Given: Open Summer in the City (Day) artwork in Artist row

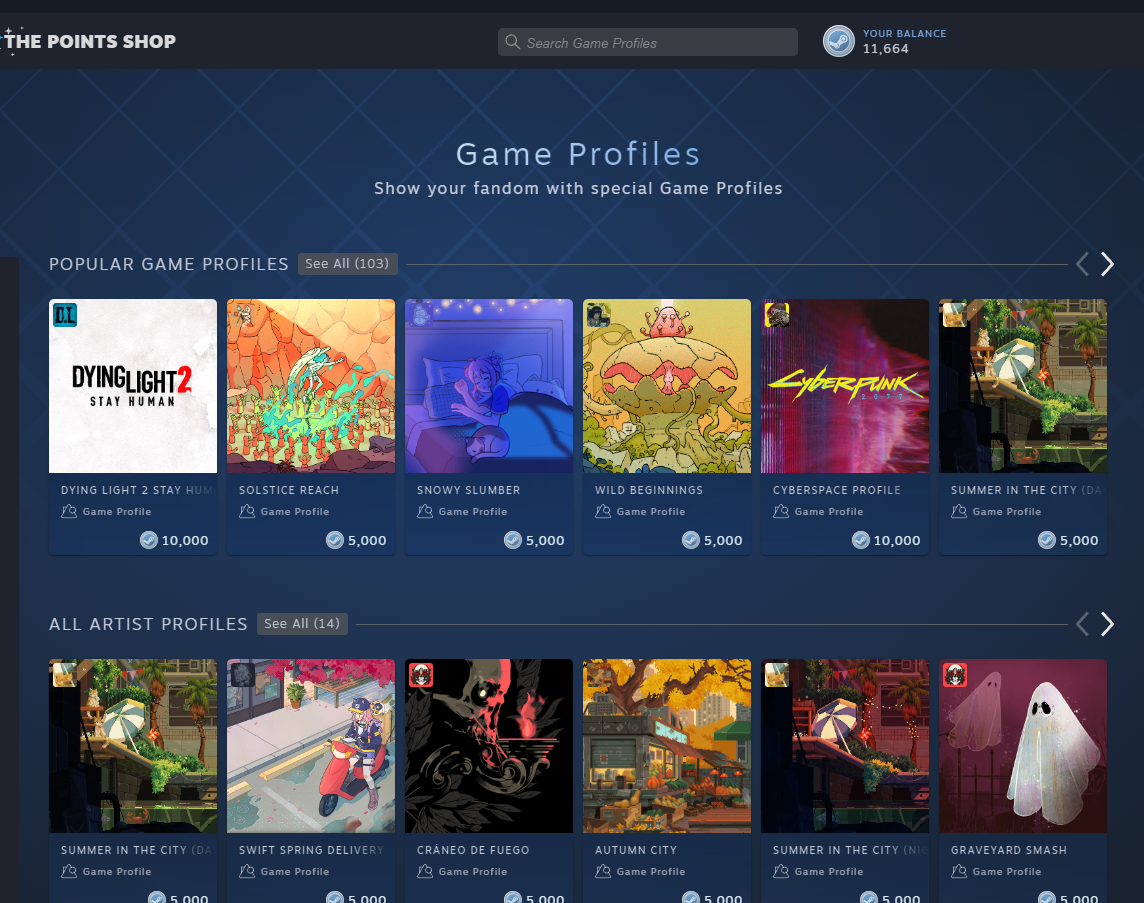Looking at the screenshot, I should tap(133, 746).
